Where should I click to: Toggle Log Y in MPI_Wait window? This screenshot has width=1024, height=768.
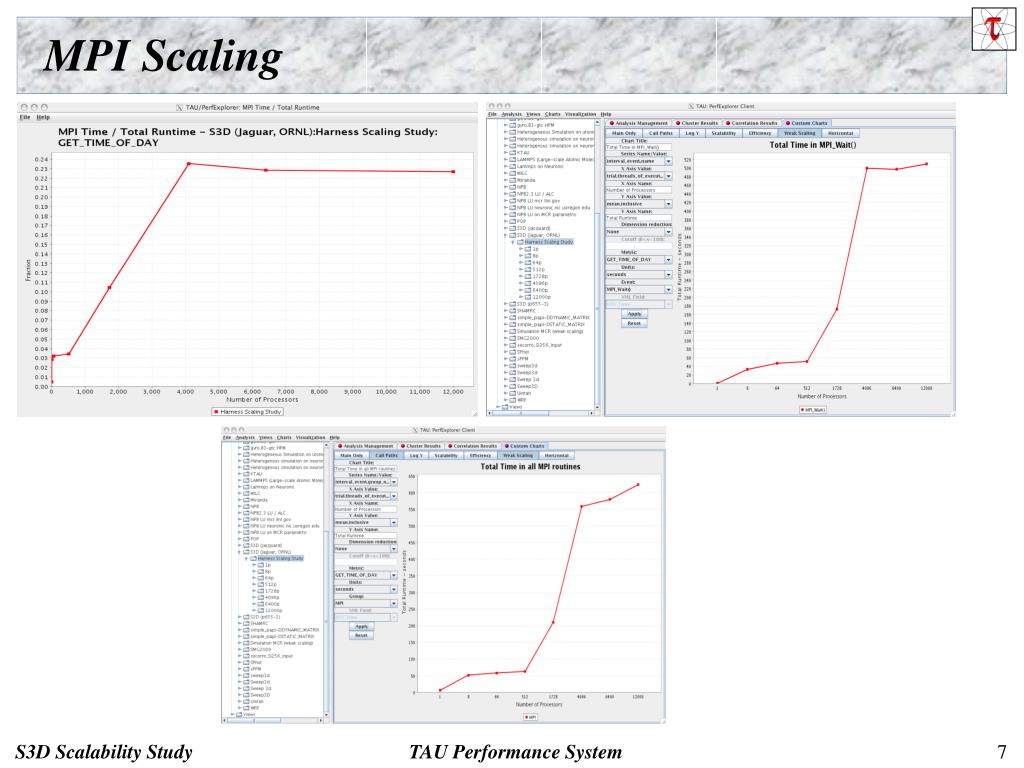[692, 133]
